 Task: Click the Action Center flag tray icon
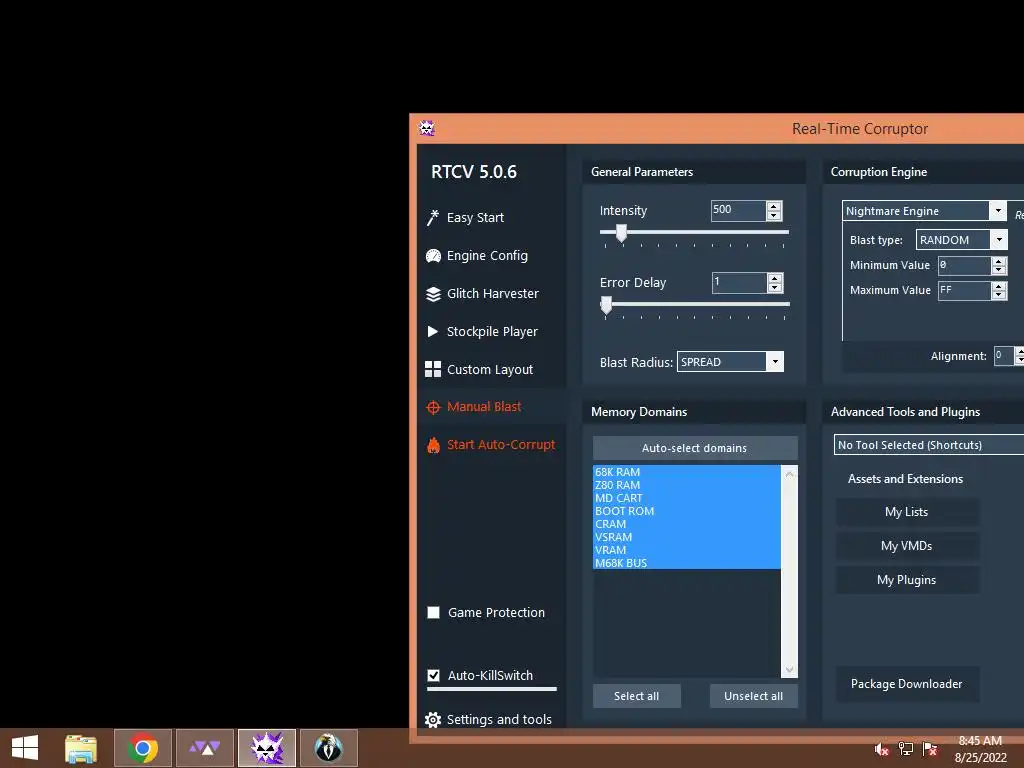pos(929,749)
